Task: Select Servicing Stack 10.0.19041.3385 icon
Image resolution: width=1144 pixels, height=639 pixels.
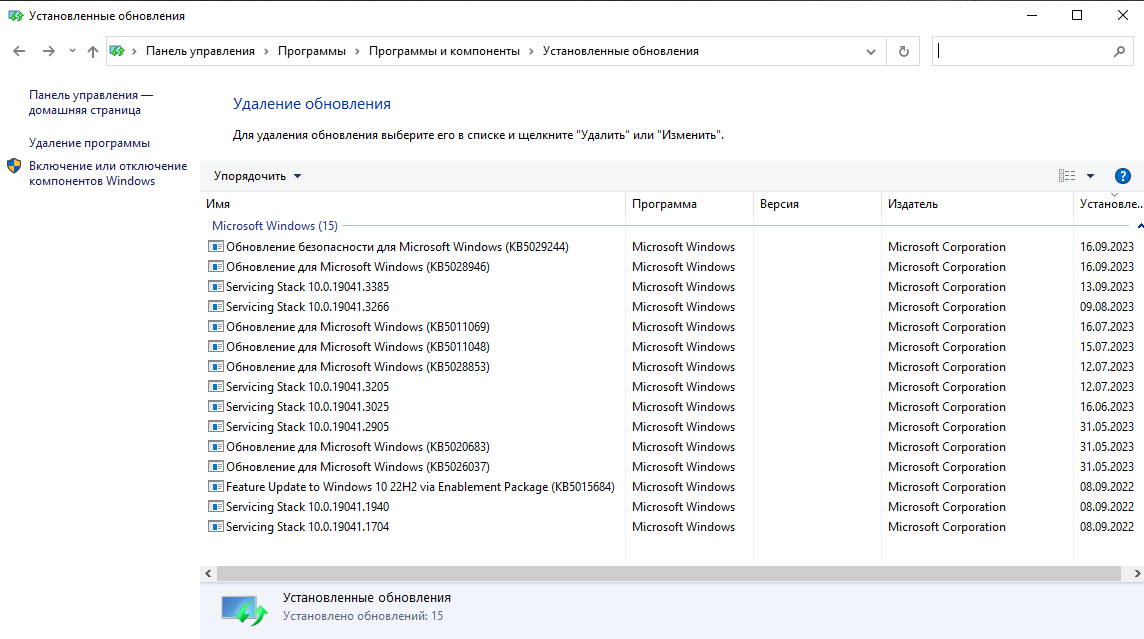Action: (x=215, y=287)
